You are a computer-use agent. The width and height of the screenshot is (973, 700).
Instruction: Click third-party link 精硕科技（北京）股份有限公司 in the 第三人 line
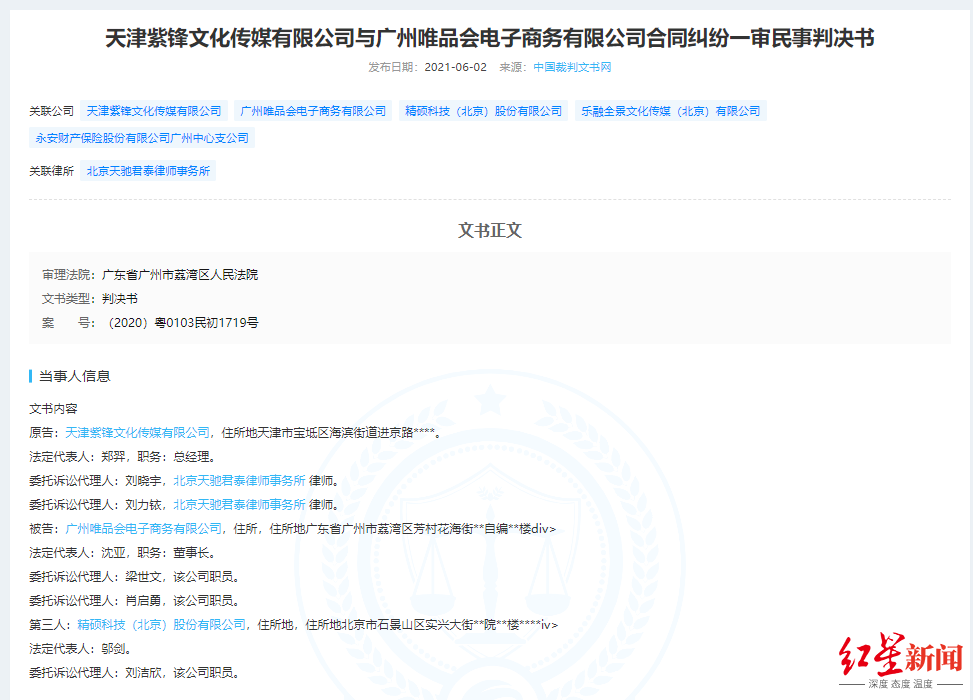click(161, 624)
